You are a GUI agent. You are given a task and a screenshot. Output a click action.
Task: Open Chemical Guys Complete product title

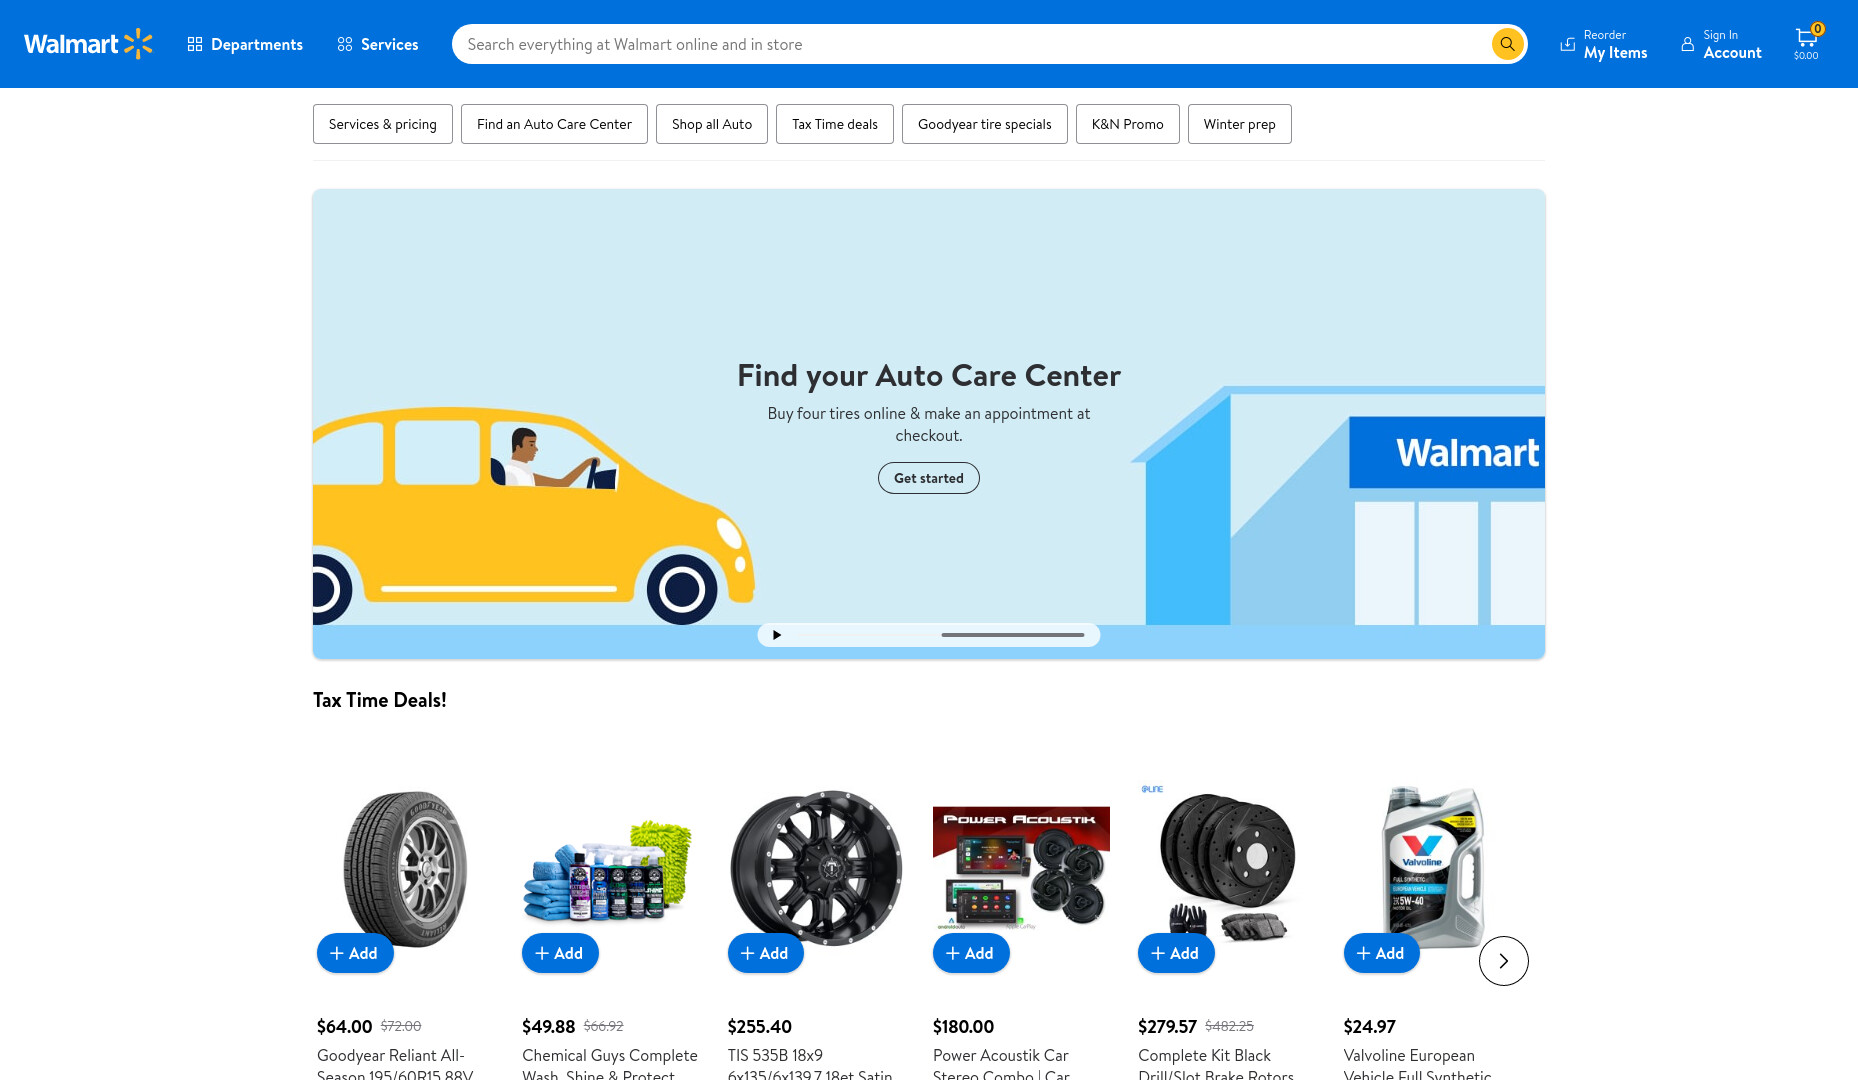[610, 1064]
